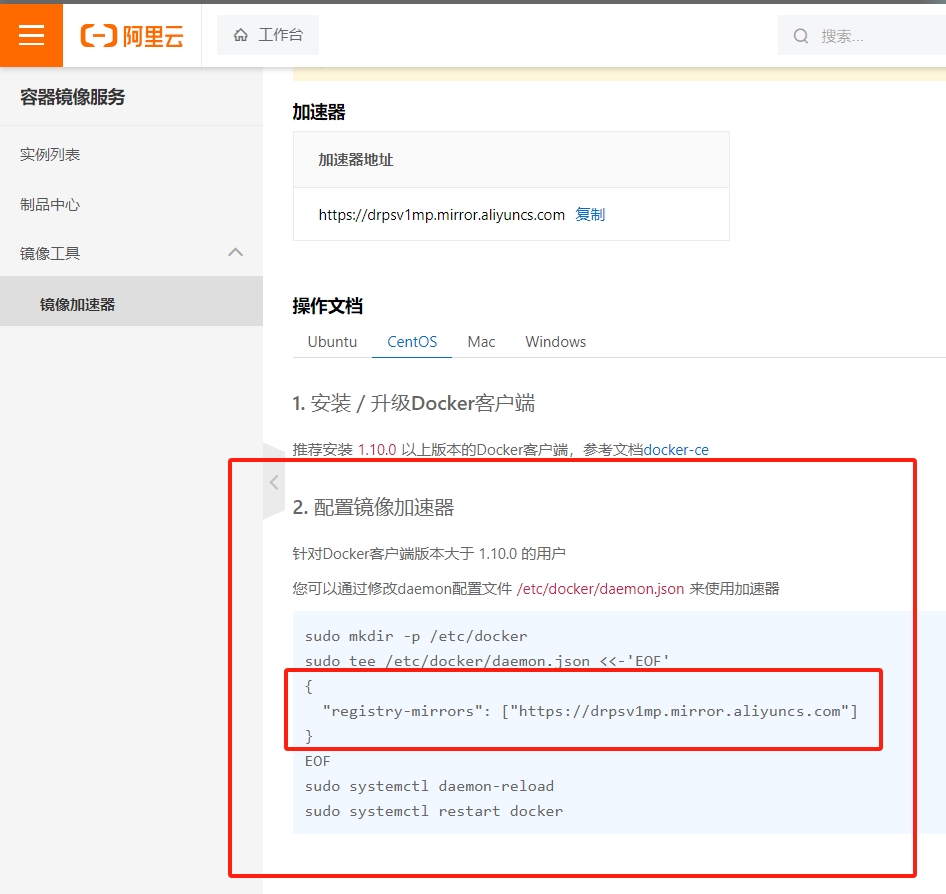Open the hamburger menu in the orange header
The image size is (946, 894).
31,35
